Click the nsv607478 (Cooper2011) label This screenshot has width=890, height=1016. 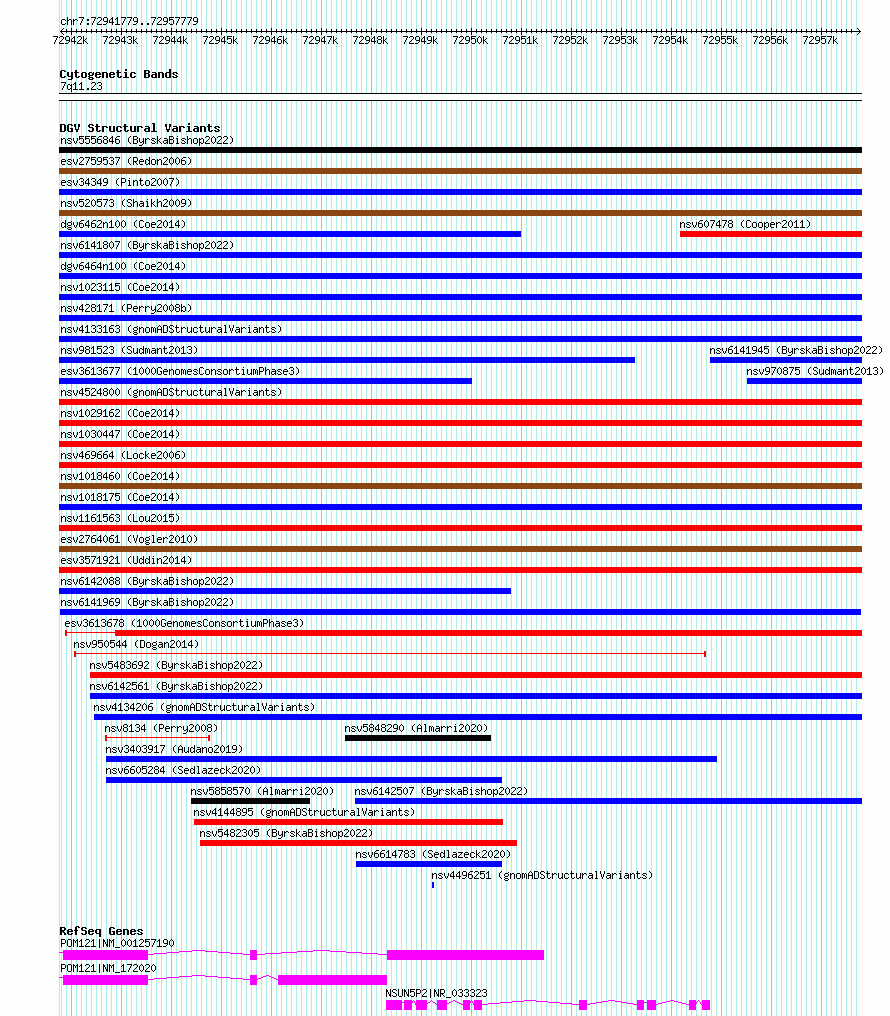745,224
